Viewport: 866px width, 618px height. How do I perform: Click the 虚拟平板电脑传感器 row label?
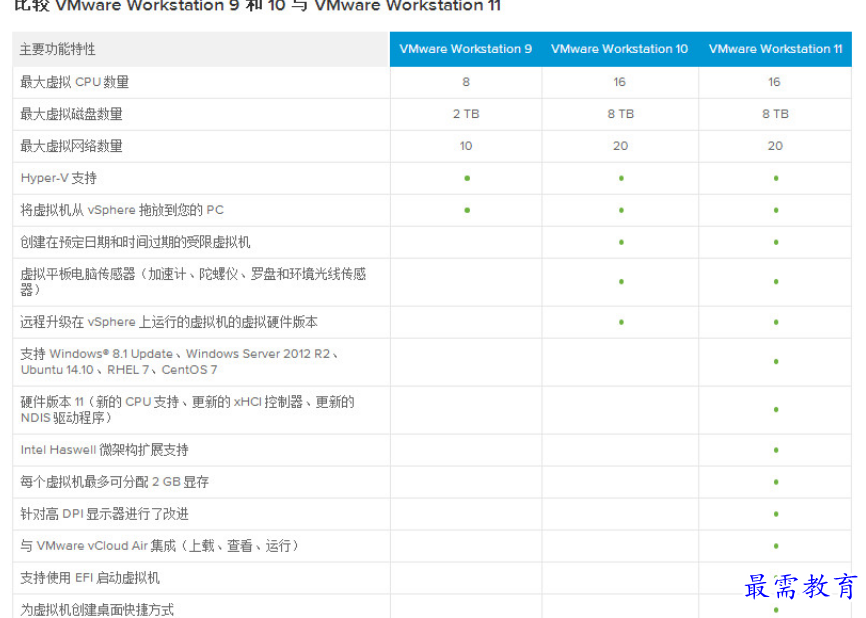pos(193,282)
